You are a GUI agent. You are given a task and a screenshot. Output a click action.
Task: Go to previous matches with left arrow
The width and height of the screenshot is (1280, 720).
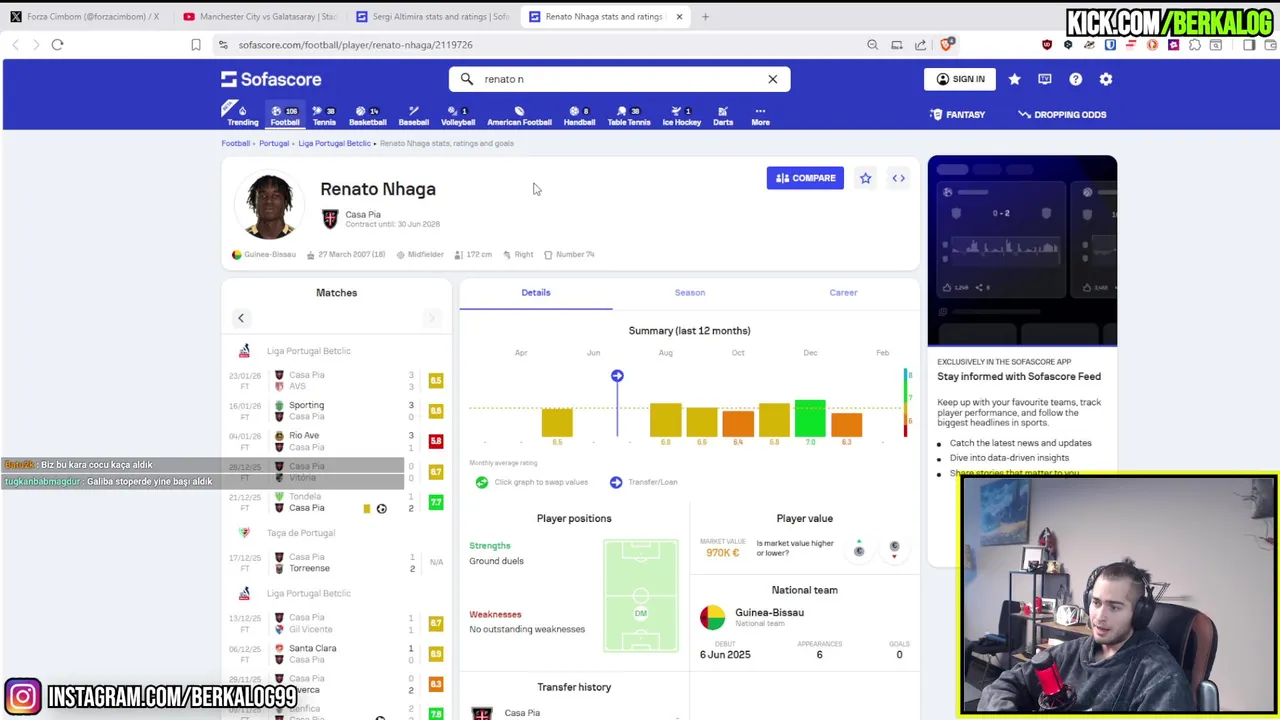tap(240, 318)
